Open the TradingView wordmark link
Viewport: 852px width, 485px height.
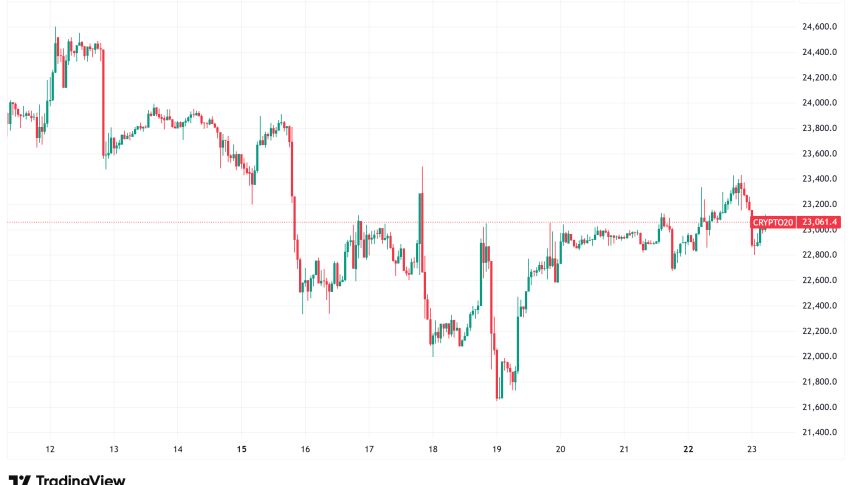tap(79, 480)
